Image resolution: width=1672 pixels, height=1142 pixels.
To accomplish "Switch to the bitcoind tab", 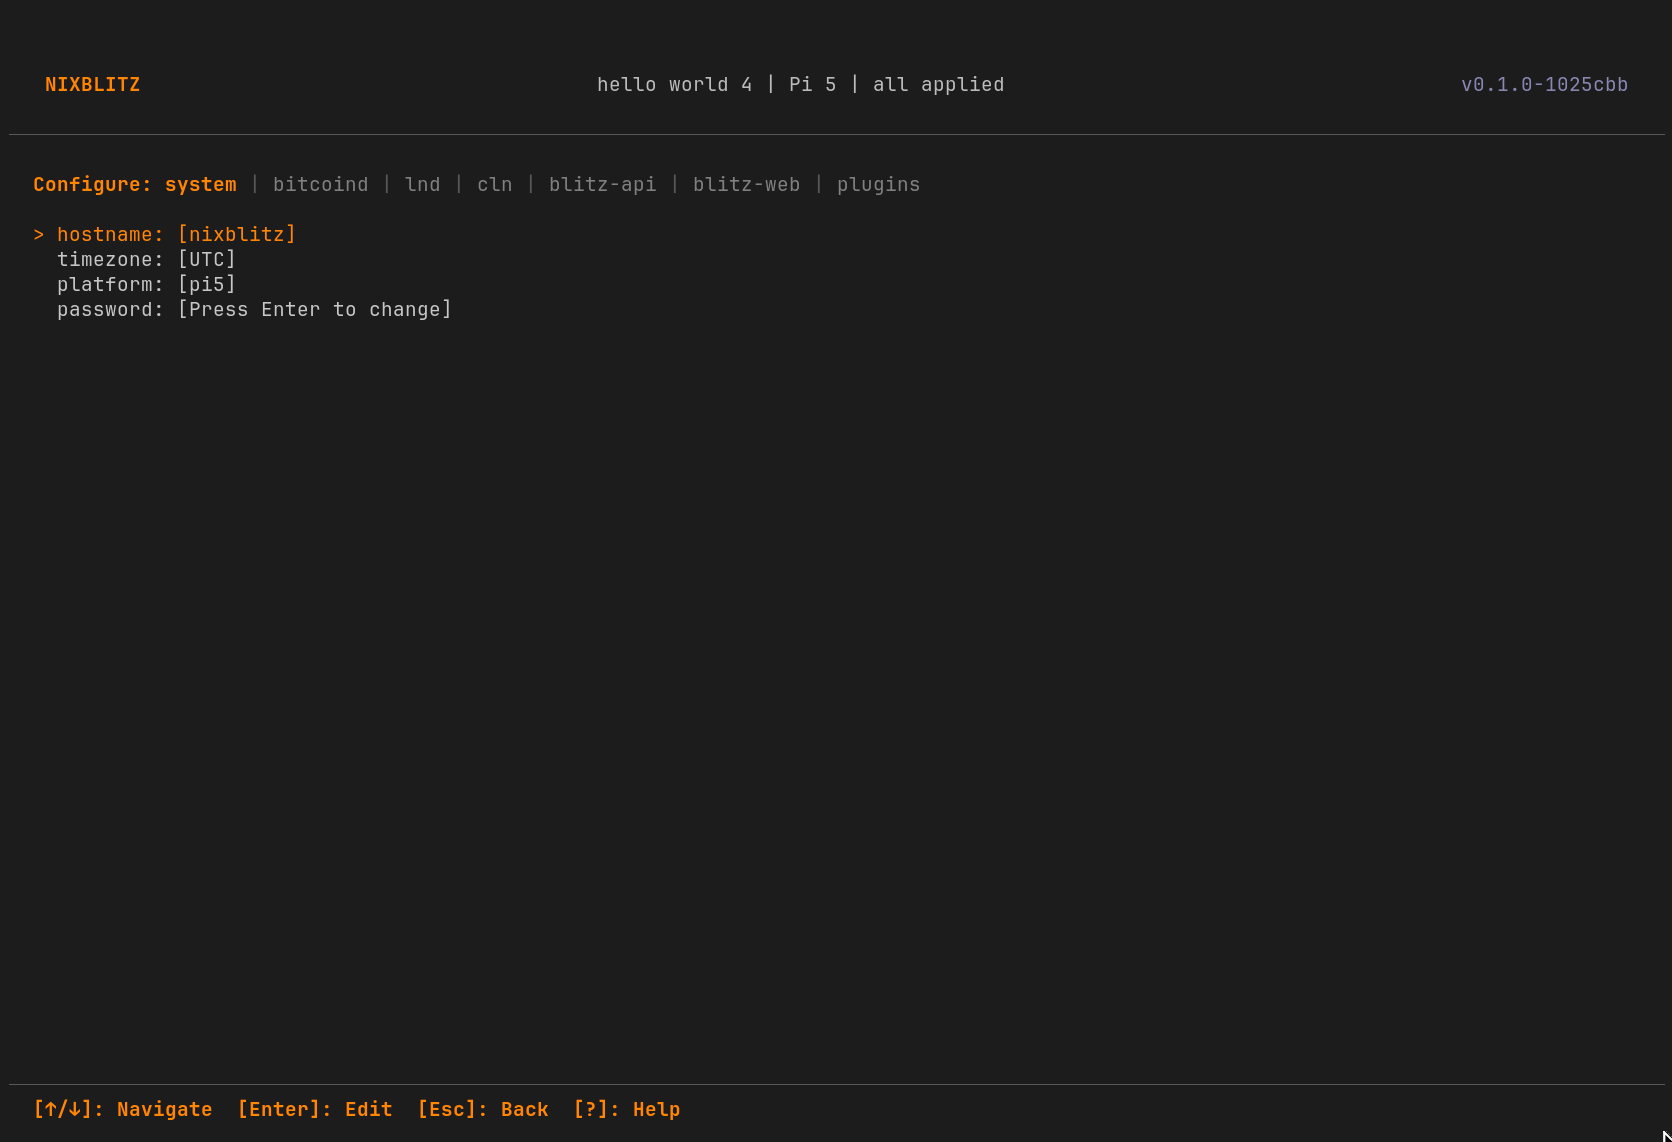I will 320,185.
